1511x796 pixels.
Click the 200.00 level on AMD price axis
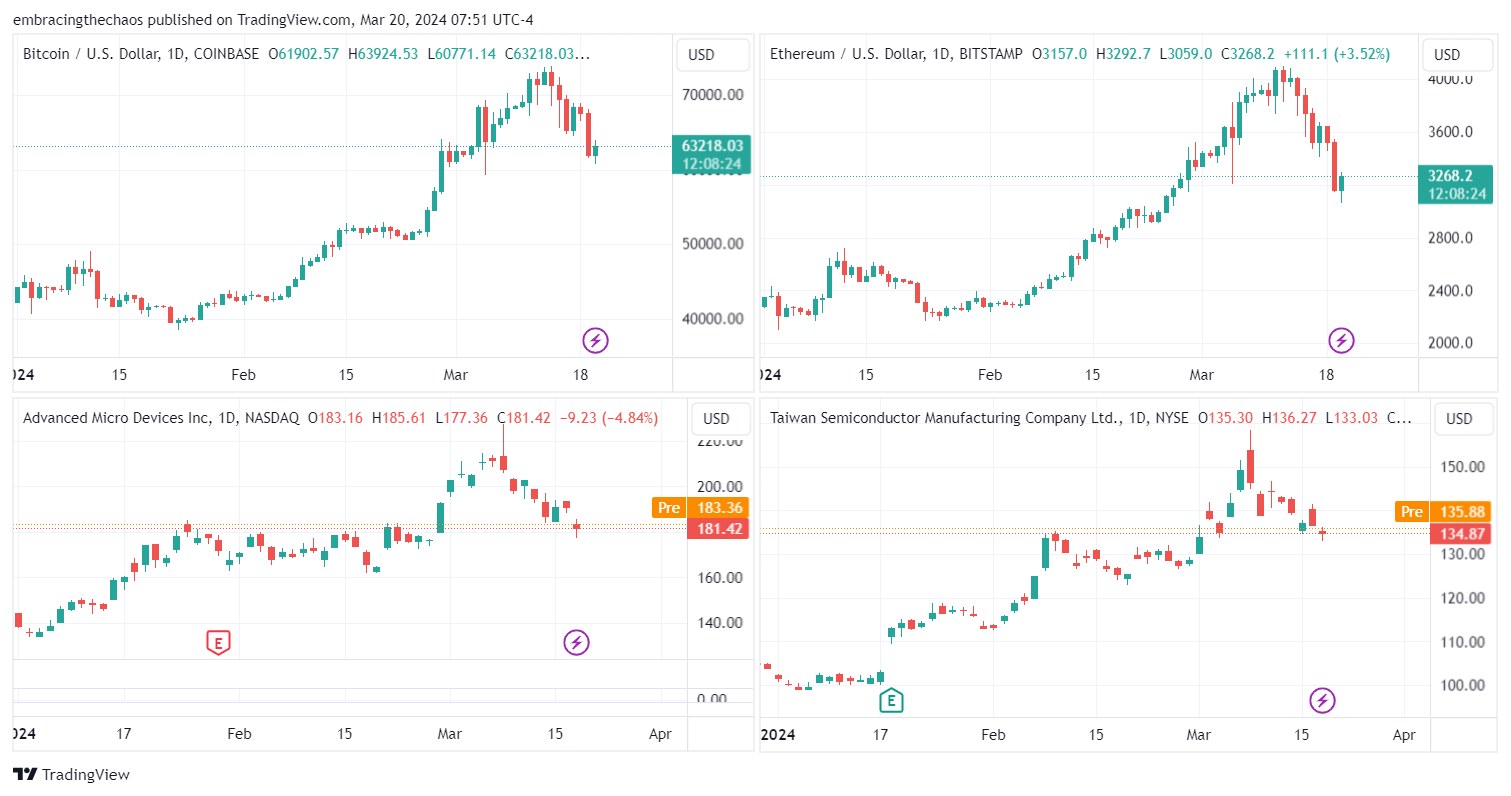point(720,485)
